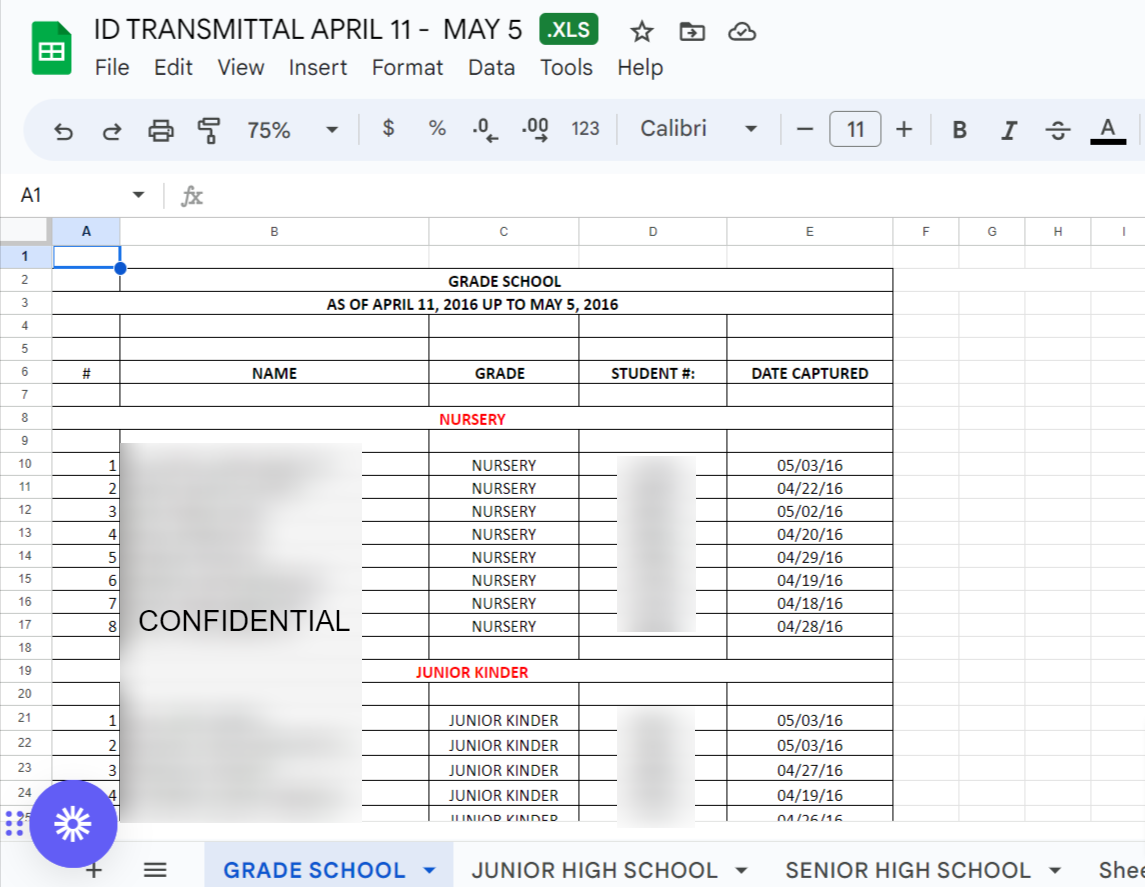Switch to JUNIOR HIGH SCHOOL sheet tab
Screen dimensions: 1145x887
pyautogui.click(x=594, y=869)
